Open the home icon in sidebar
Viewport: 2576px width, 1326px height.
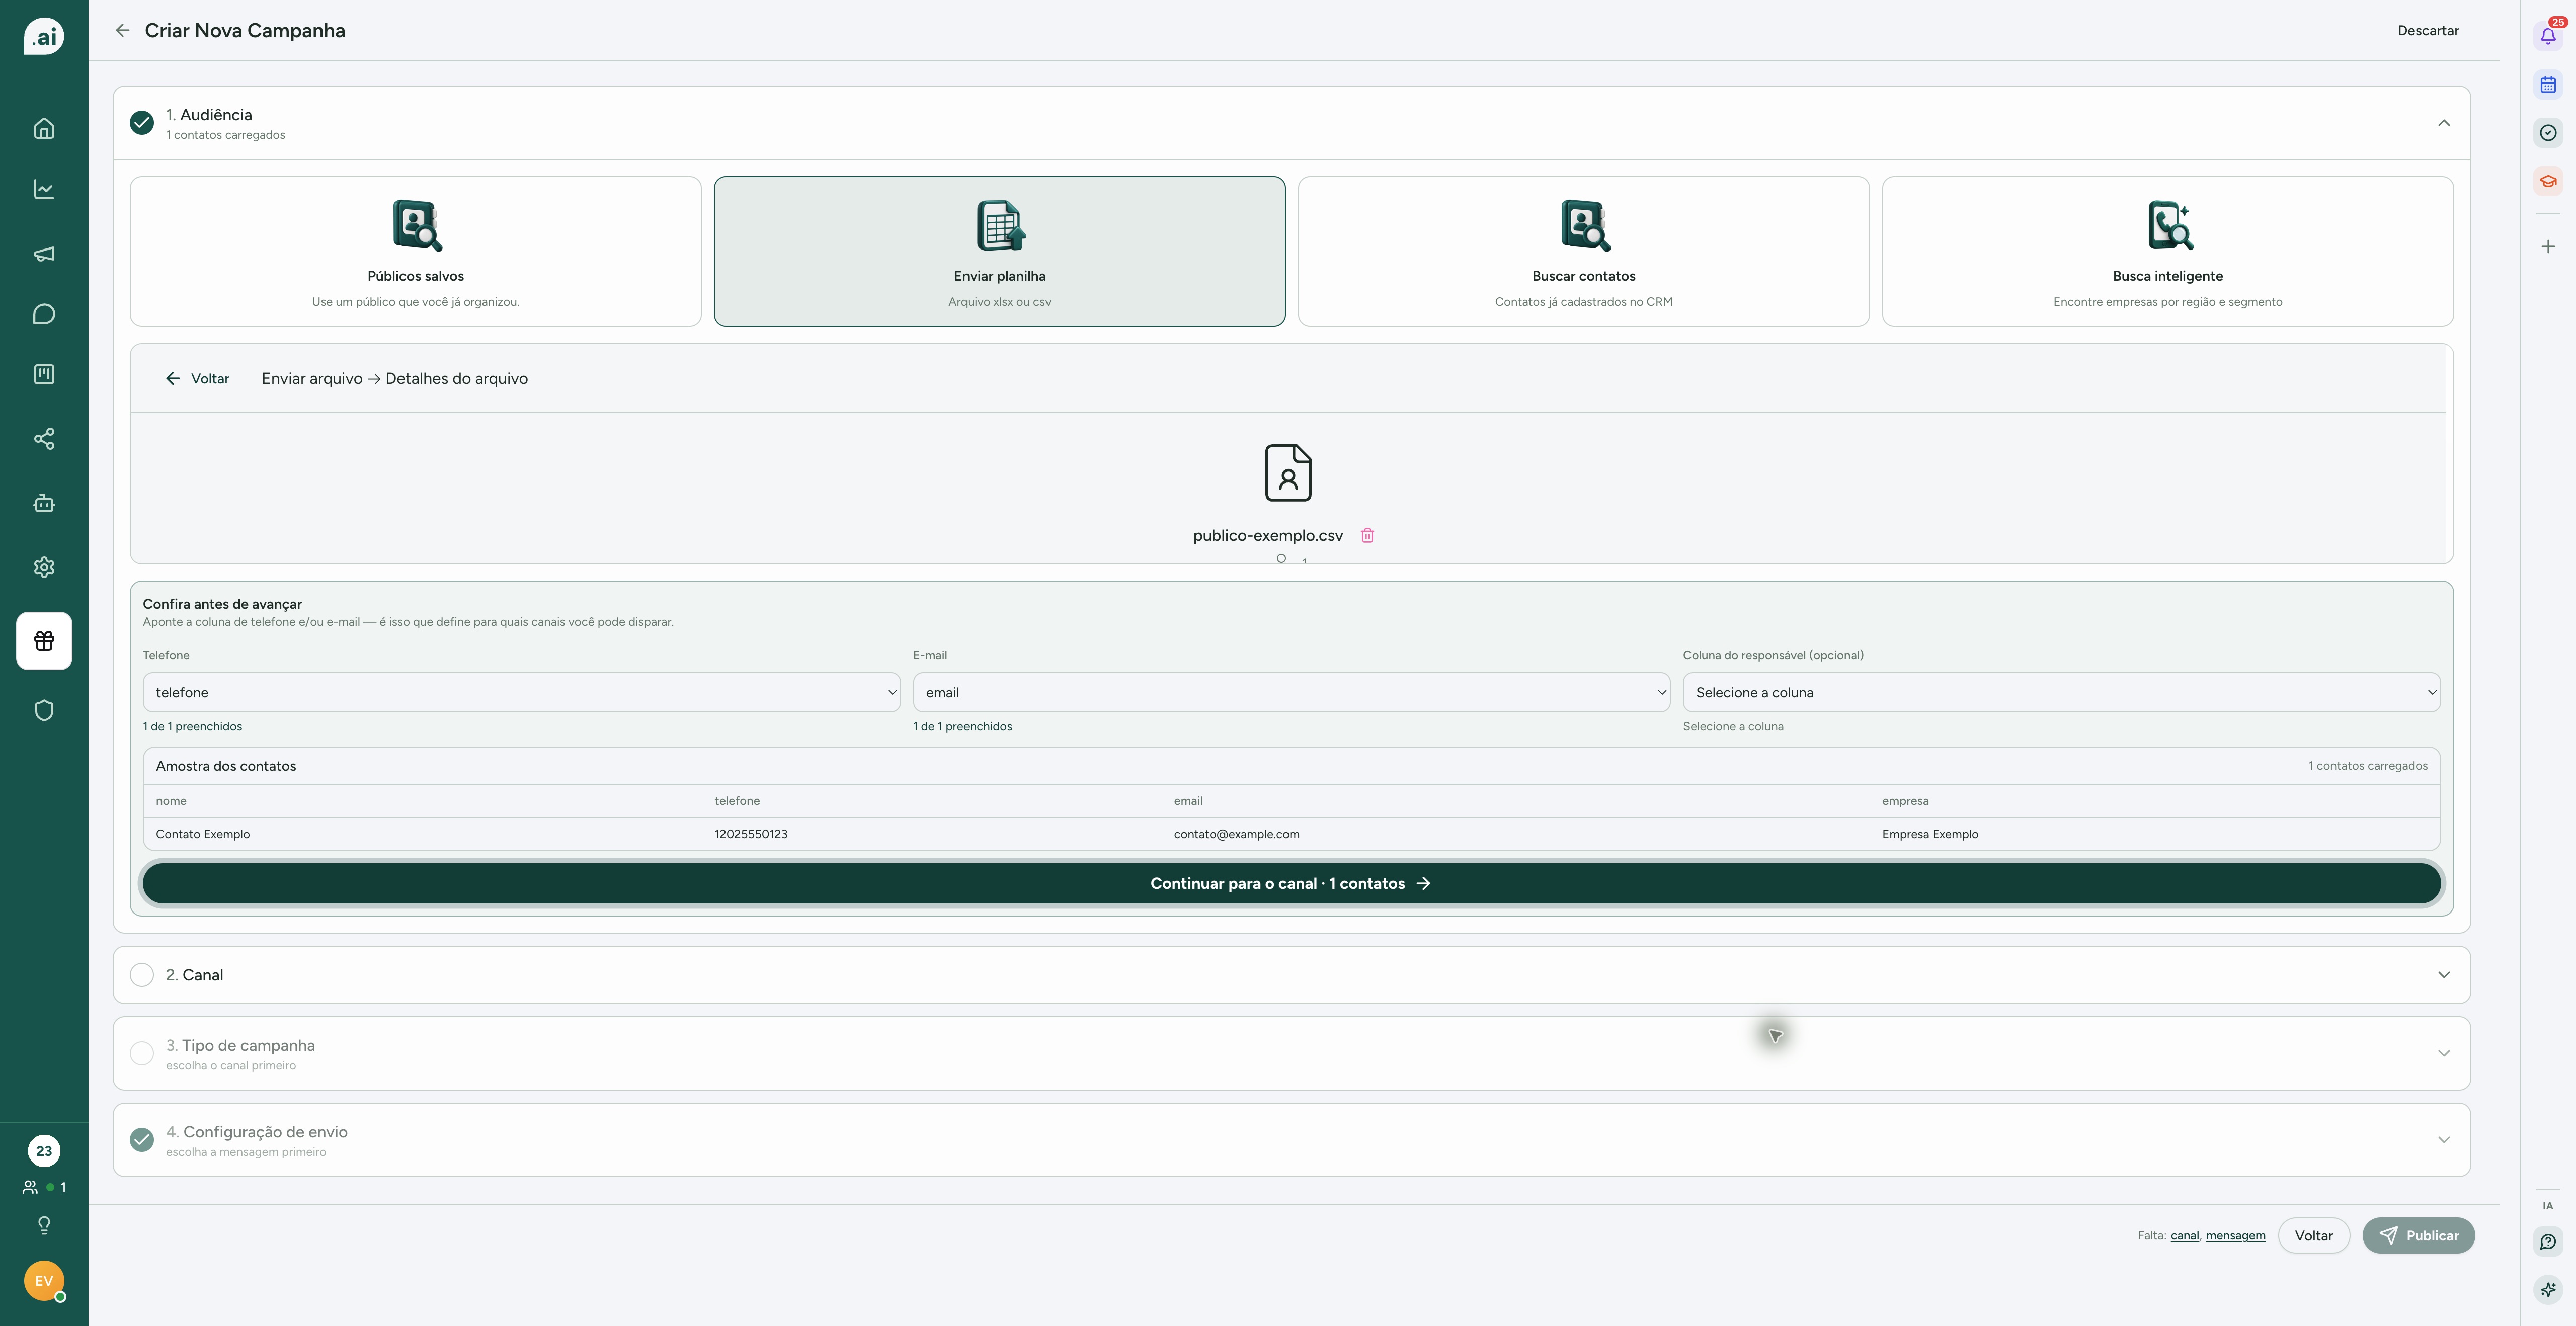[x=44, y=128]
